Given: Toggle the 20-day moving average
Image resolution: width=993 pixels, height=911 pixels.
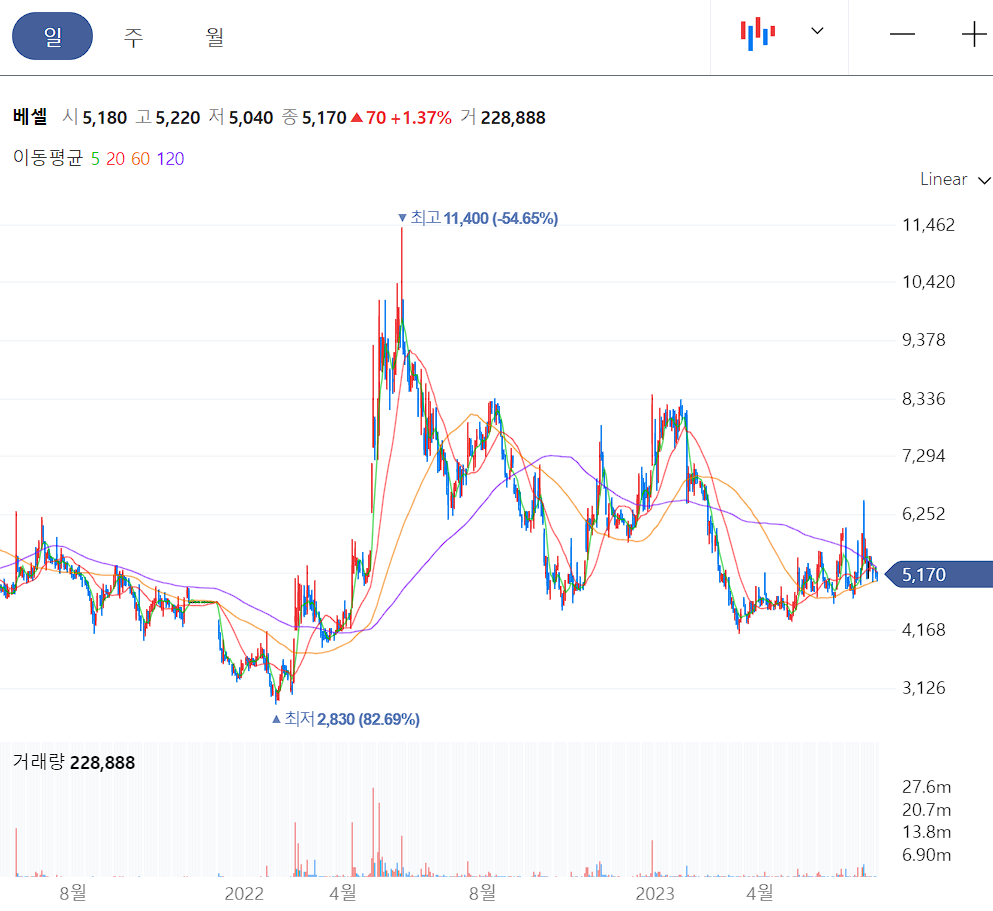Looking at the screenshot, I should tap(113, 158).
